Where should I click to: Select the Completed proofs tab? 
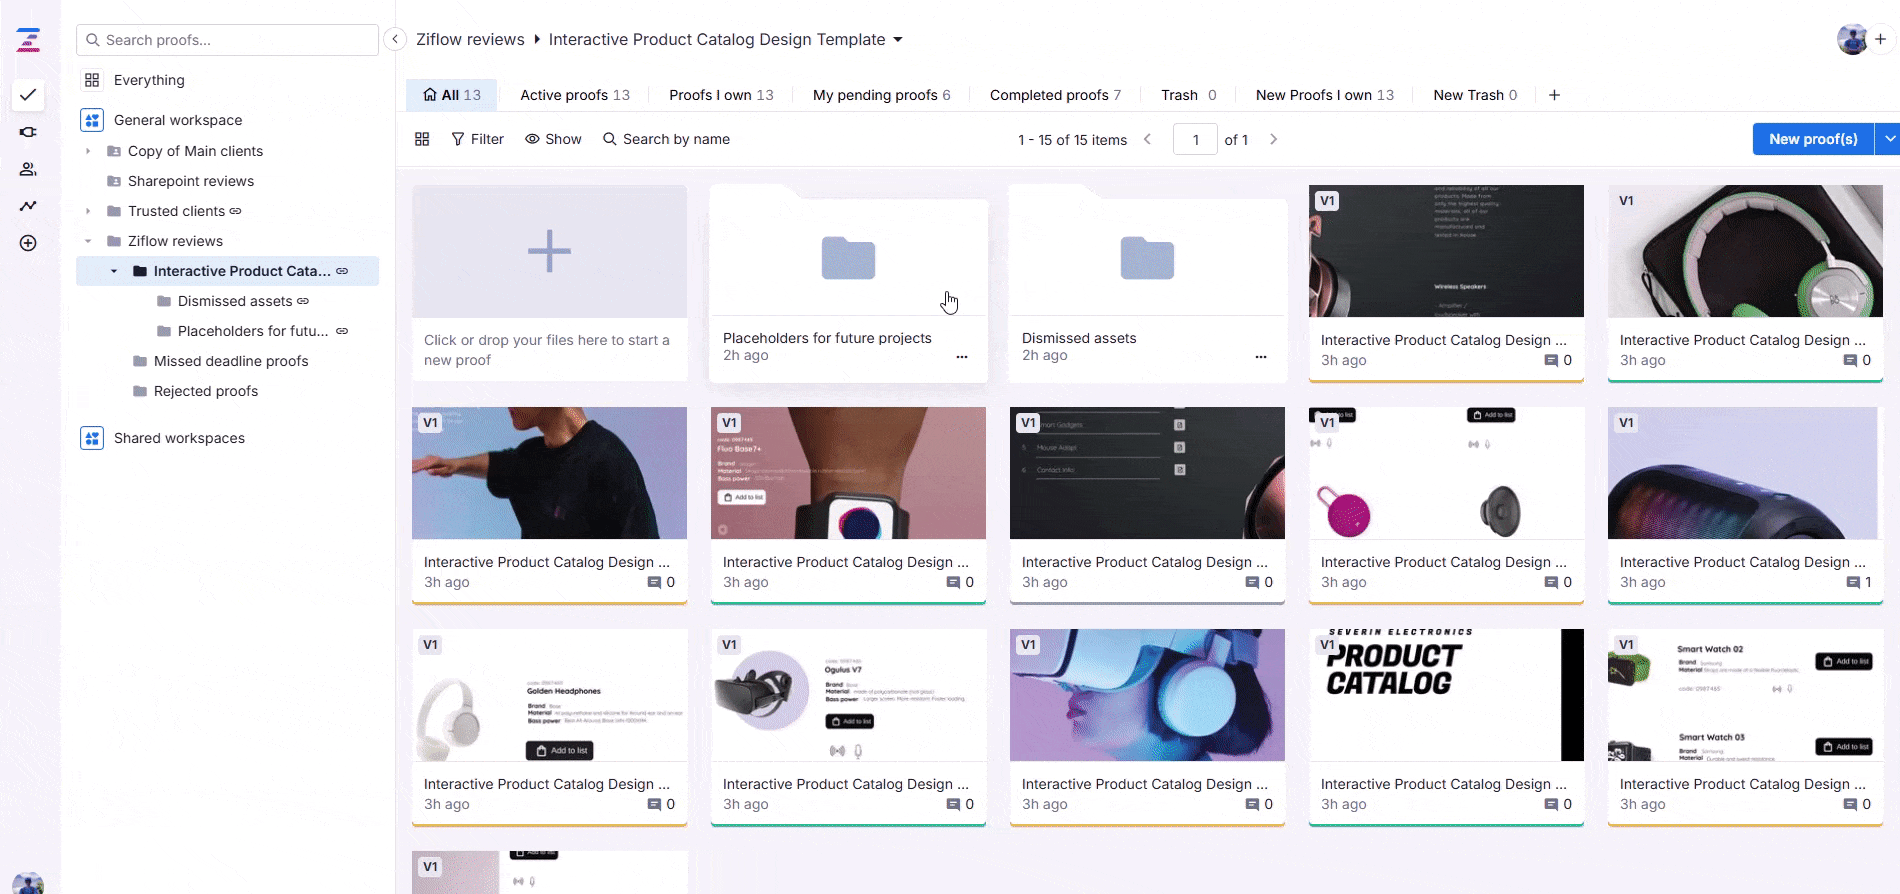click(1055, 95)
